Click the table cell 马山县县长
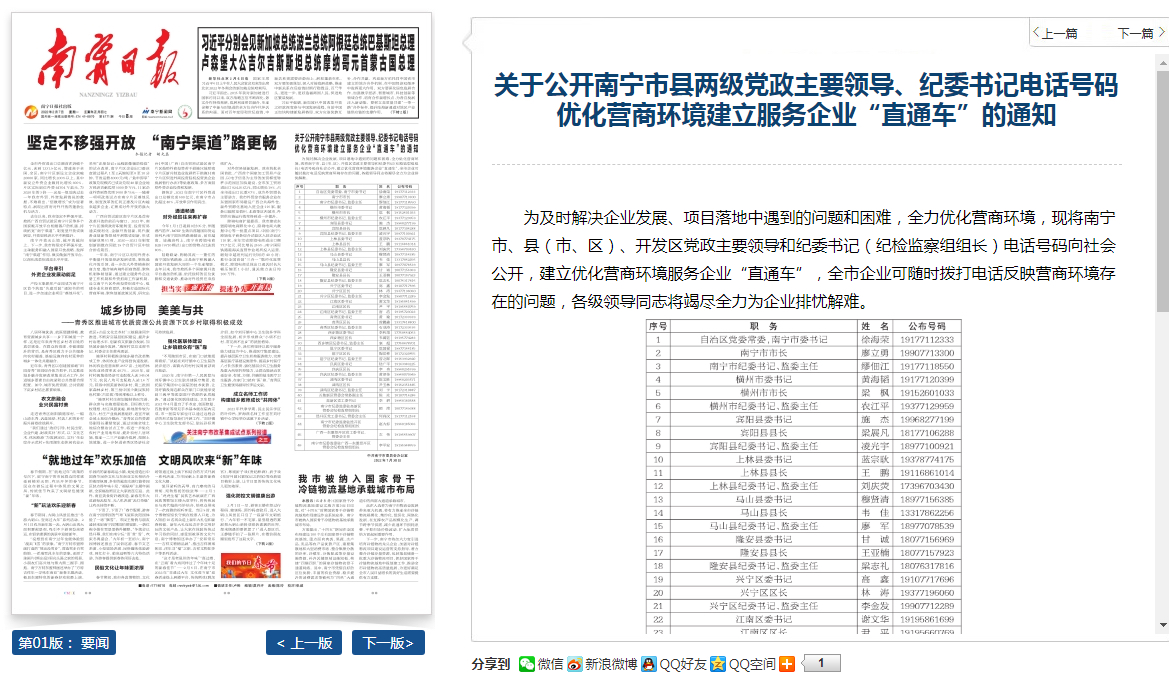Screen dimensions: 1169x684 point(763,513)
